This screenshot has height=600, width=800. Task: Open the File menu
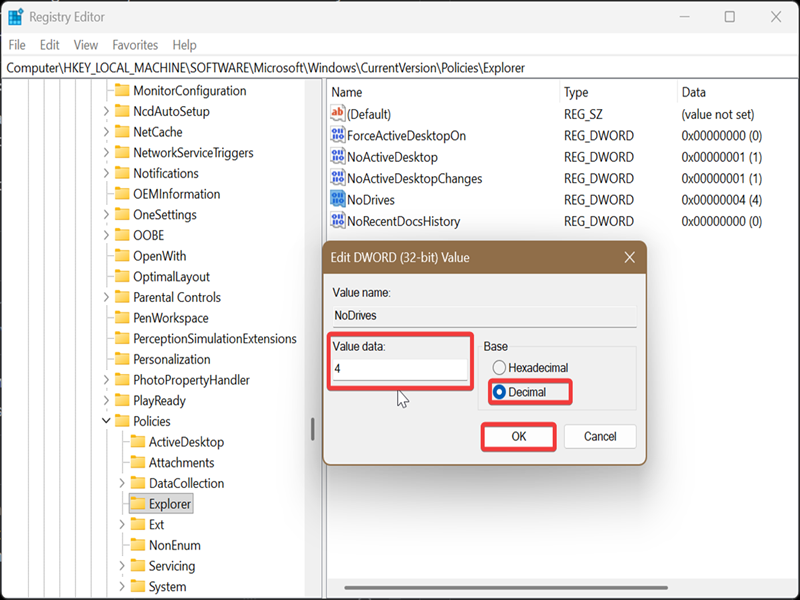[17, 45]
